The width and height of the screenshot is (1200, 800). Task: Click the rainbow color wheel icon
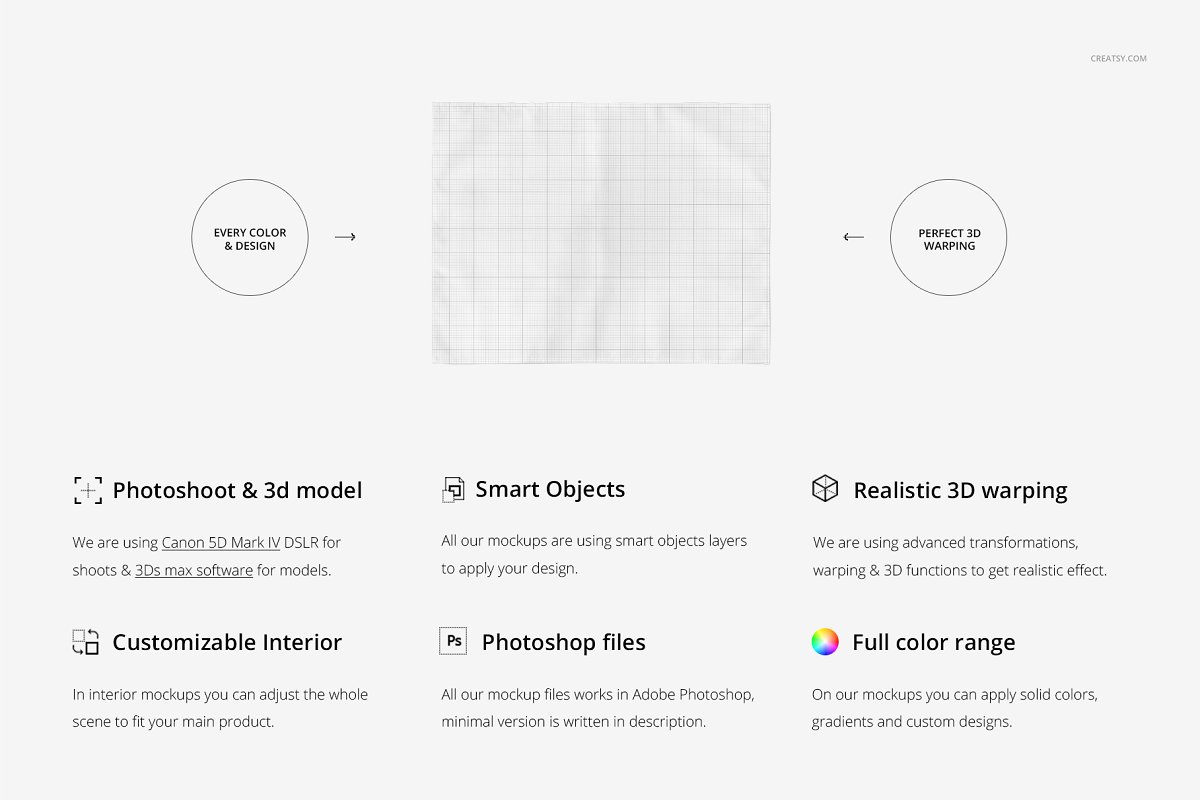click(825, 642)
